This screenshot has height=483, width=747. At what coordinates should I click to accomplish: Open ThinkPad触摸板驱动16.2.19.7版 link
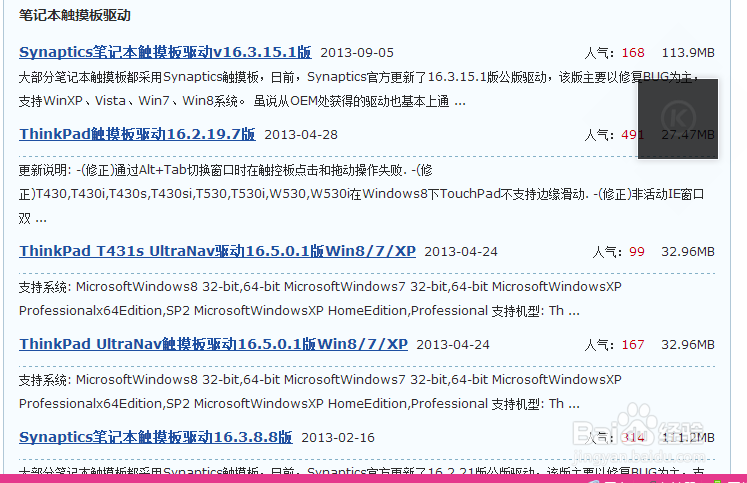(137, 134)
